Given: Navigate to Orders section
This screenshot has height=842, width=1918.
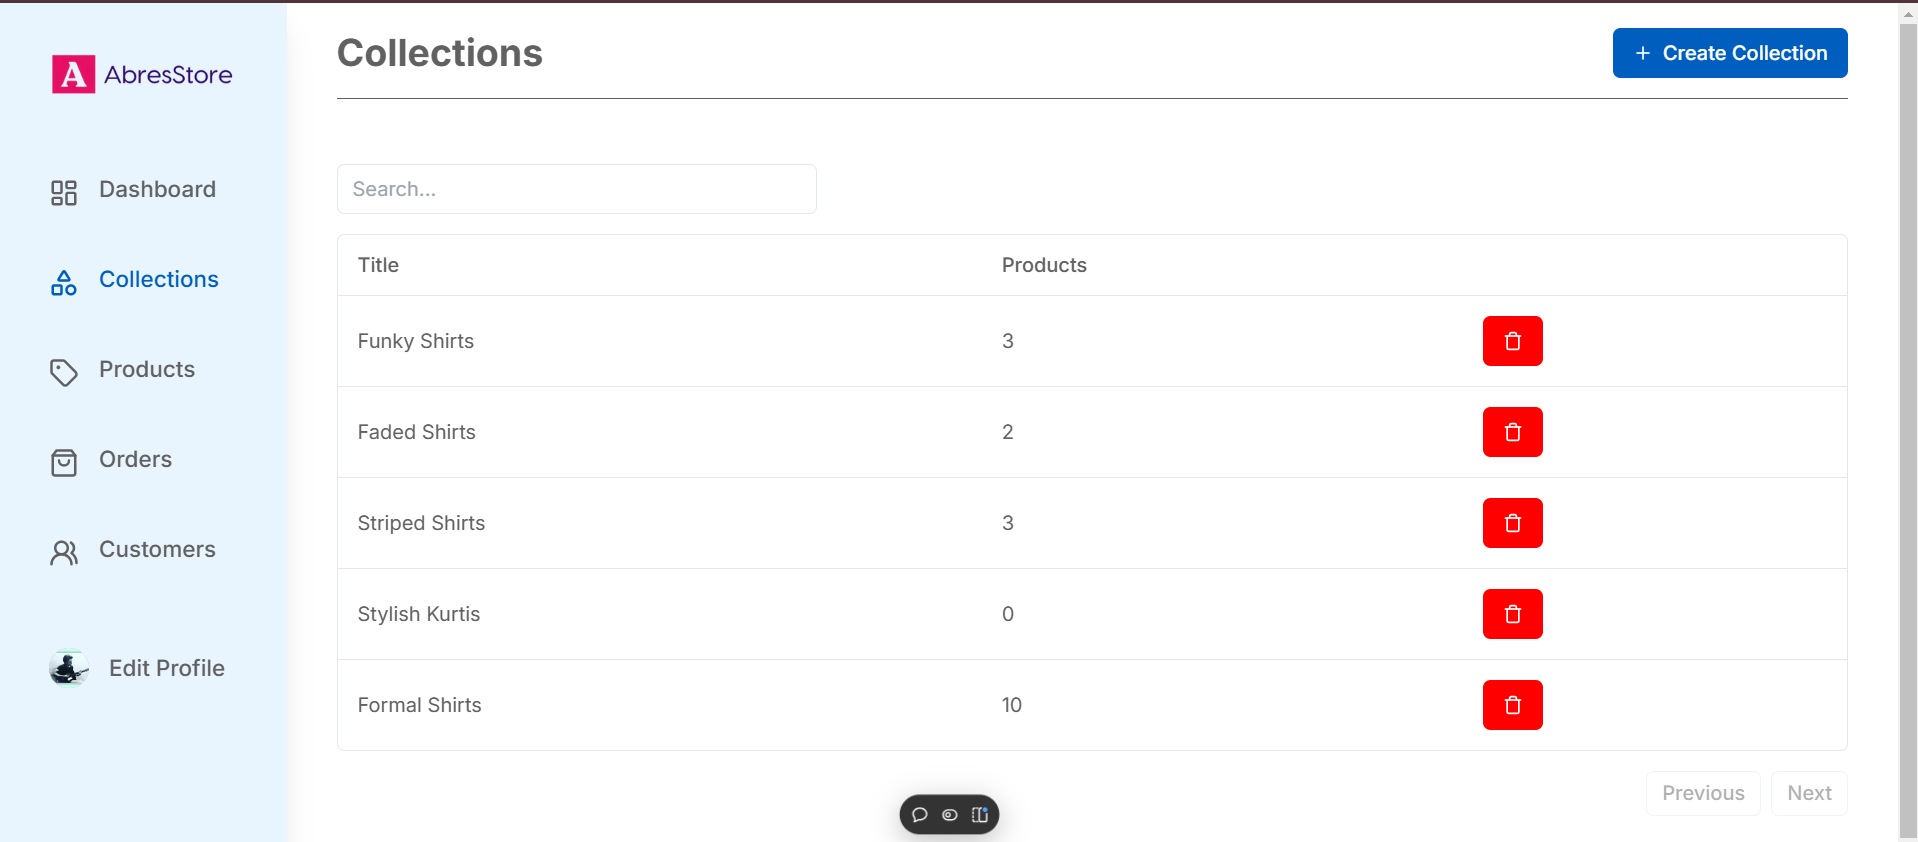Looking at the screenshot, I should pyautogui.click(x=135, y=460).
